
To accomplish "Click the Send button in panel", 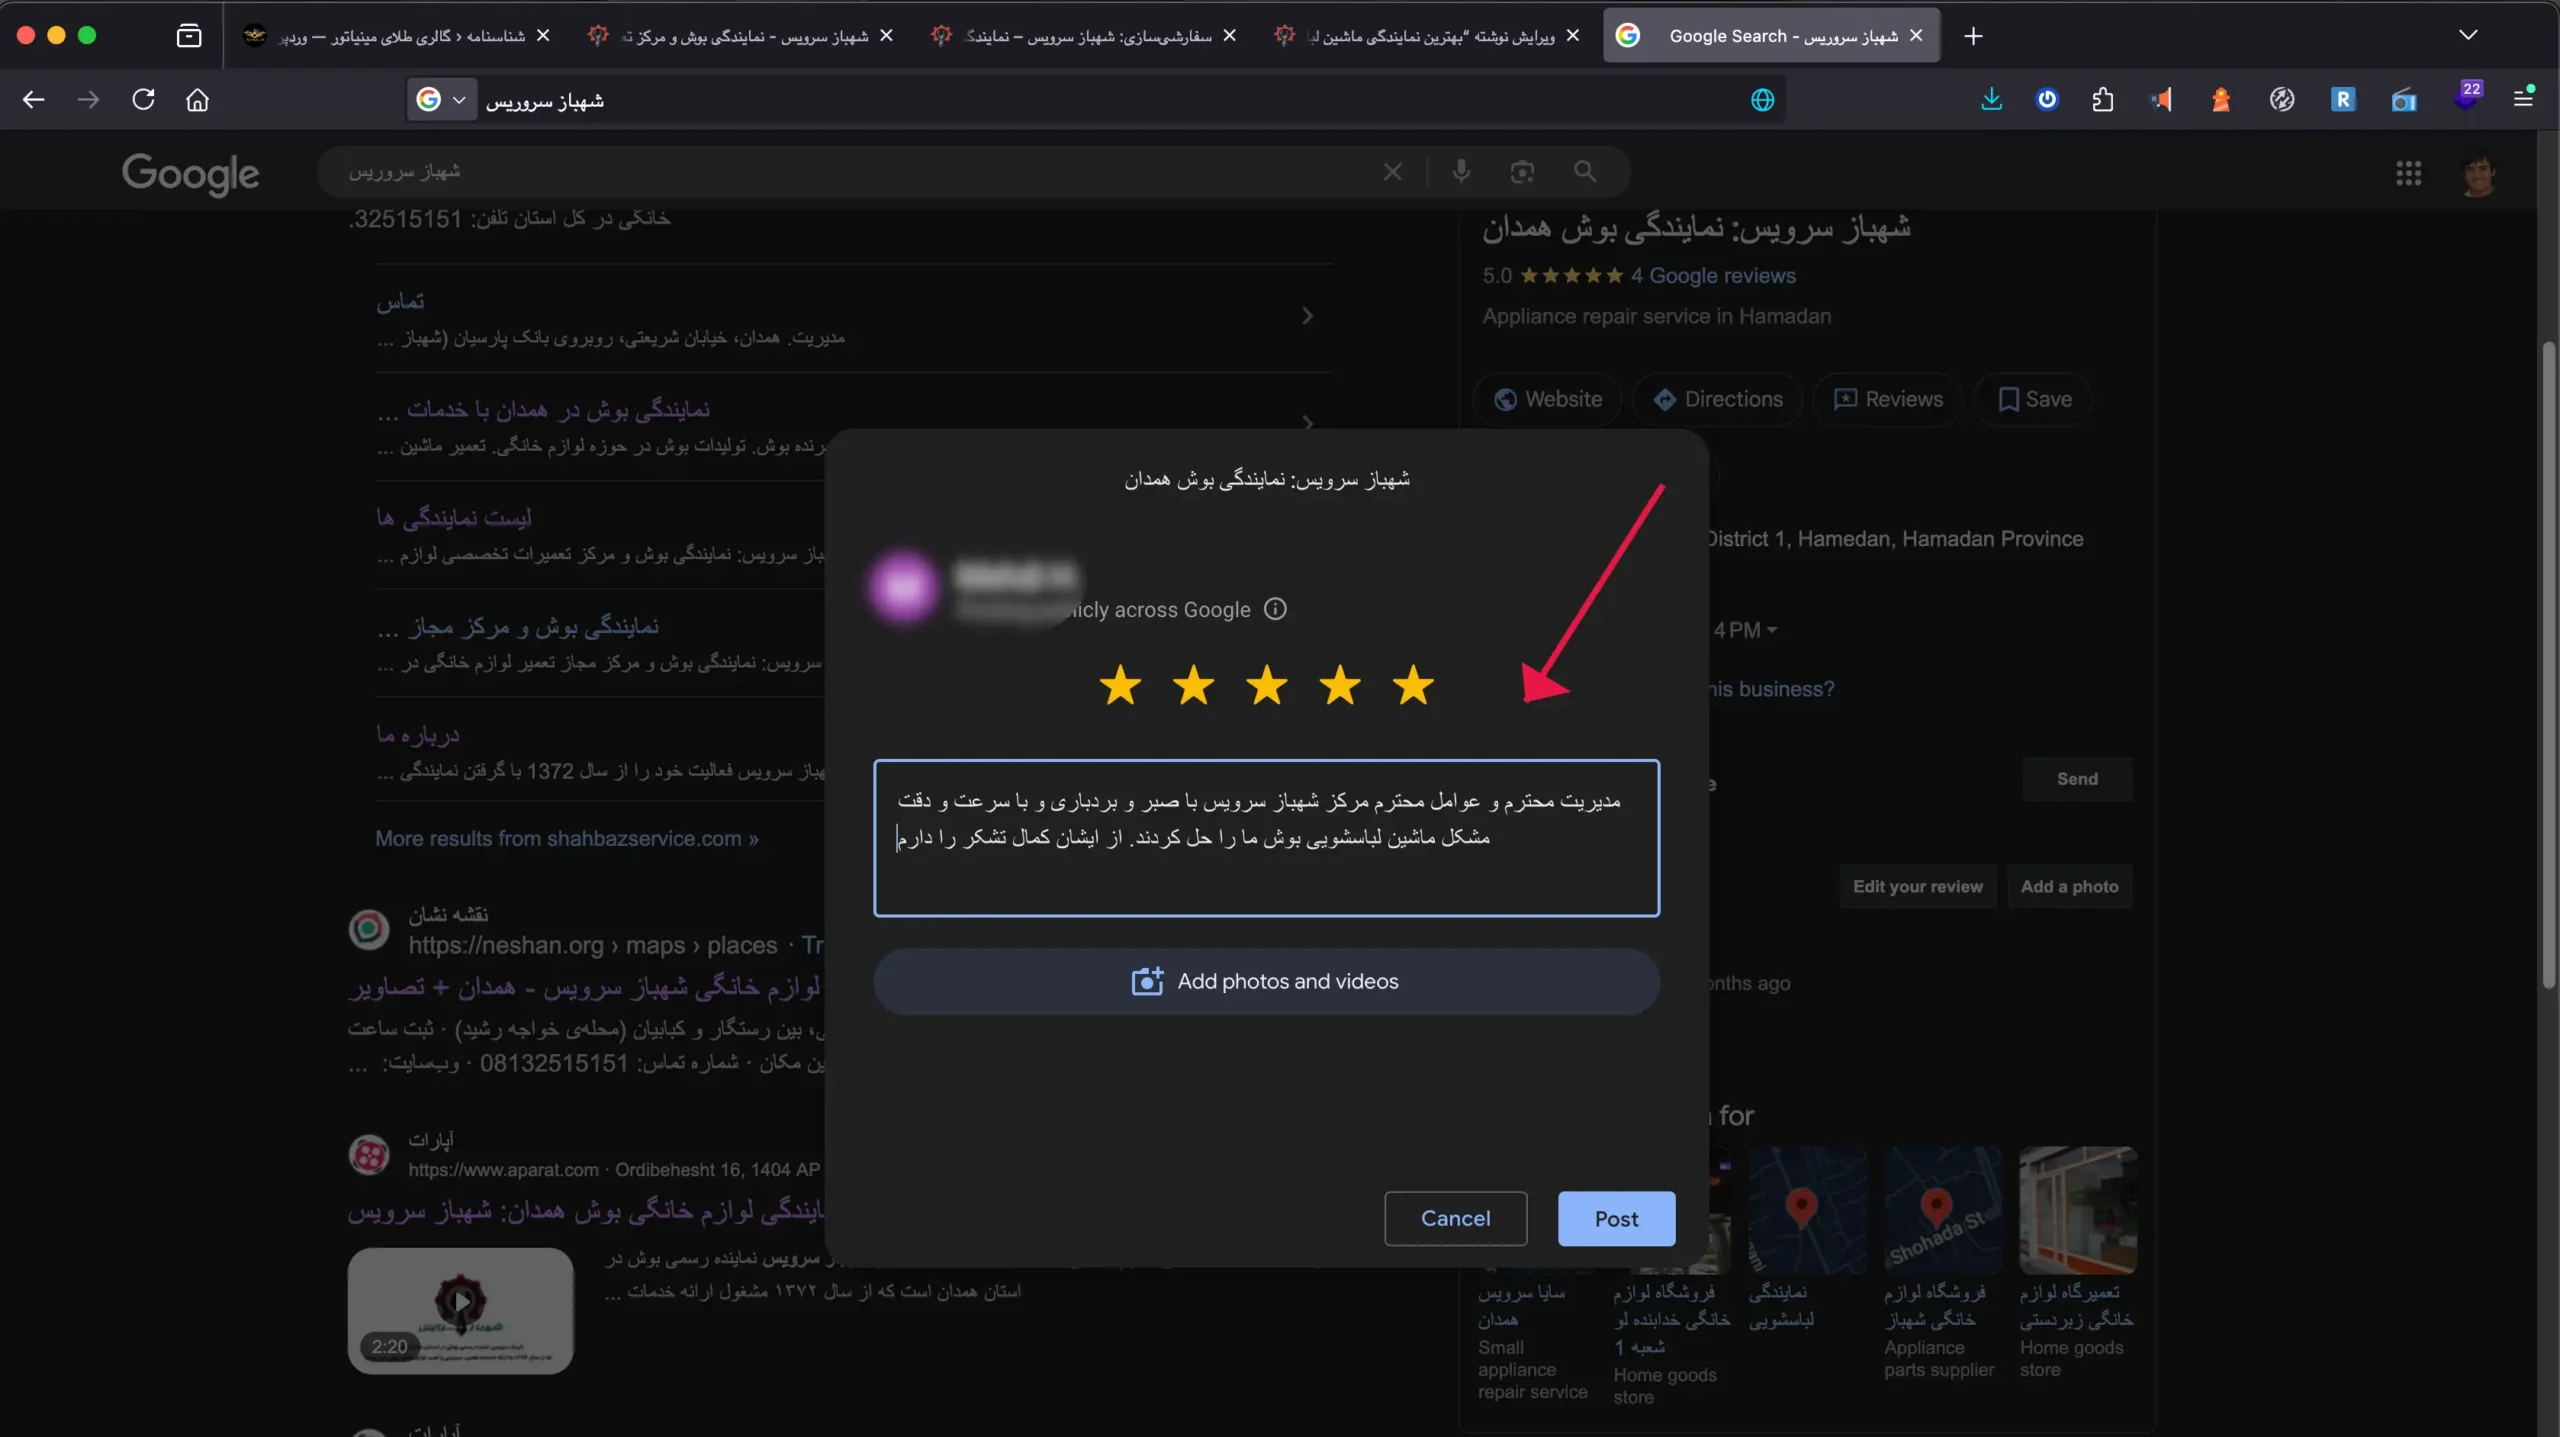I will tap(2077, 779).
